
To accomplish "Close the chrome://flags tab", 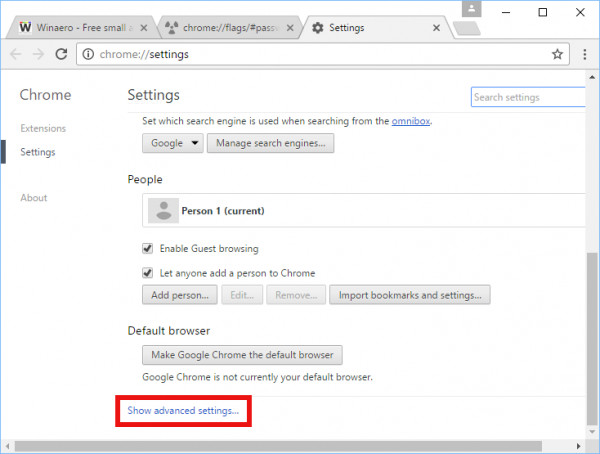I will [290, 28].
